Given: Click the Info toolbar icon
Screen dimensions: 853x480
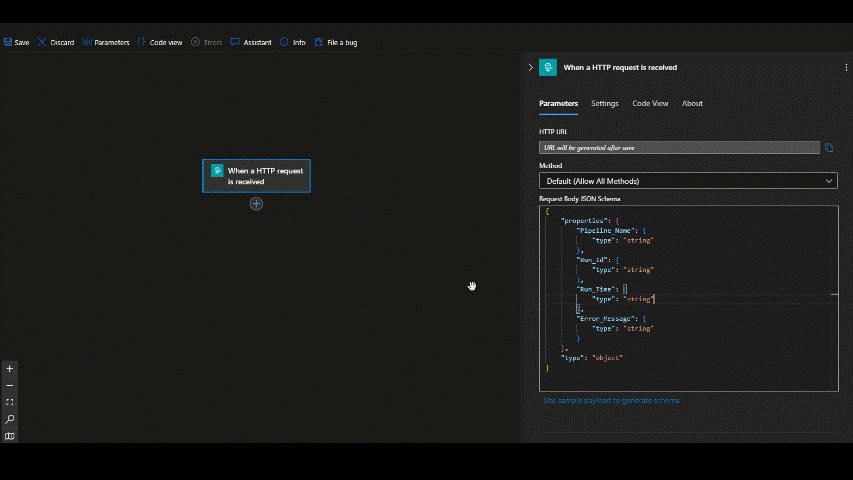Looking at the screenshot, I should pyautogui.click(x=293, y=42).
